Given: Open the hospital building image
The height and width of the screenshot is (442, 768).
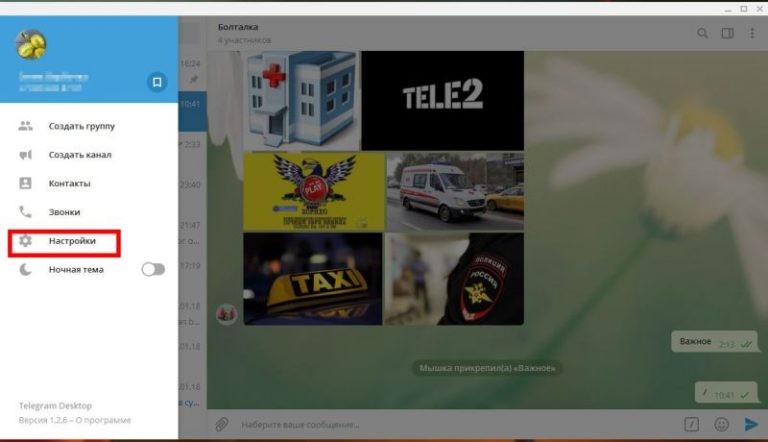Looking at the screenshot, I should click(301, 100).
